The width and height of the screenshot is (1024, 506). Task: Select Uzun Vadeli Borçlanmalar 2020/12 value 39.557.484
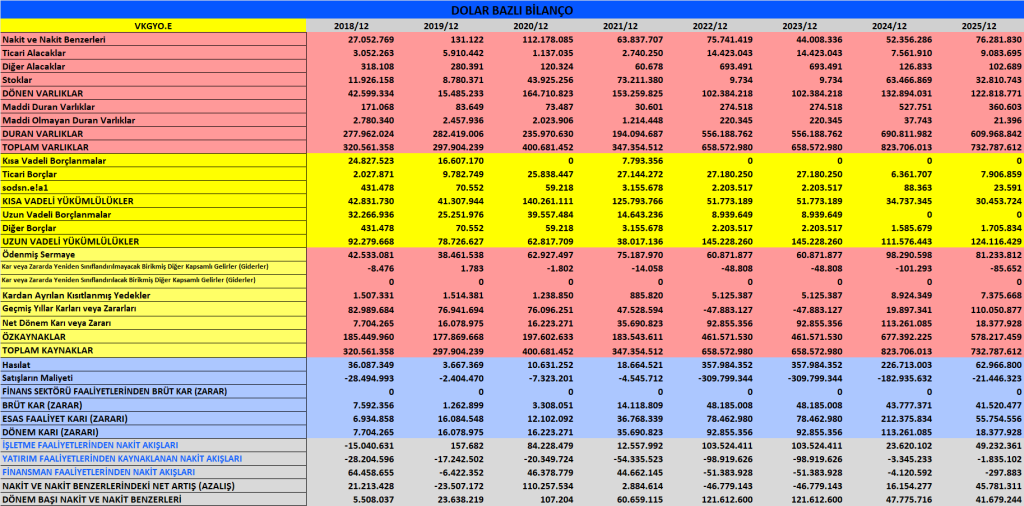549,214
